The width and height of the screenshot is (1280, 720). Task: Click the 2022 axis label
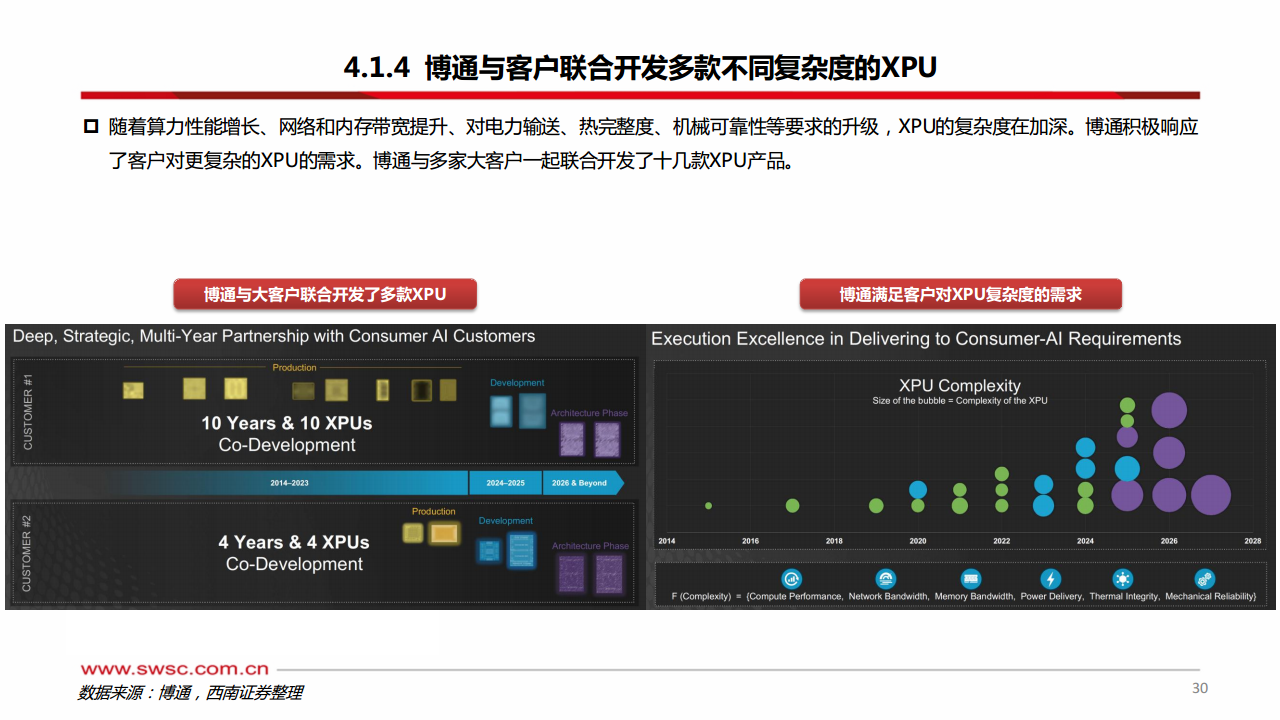tap(1002, 541)
